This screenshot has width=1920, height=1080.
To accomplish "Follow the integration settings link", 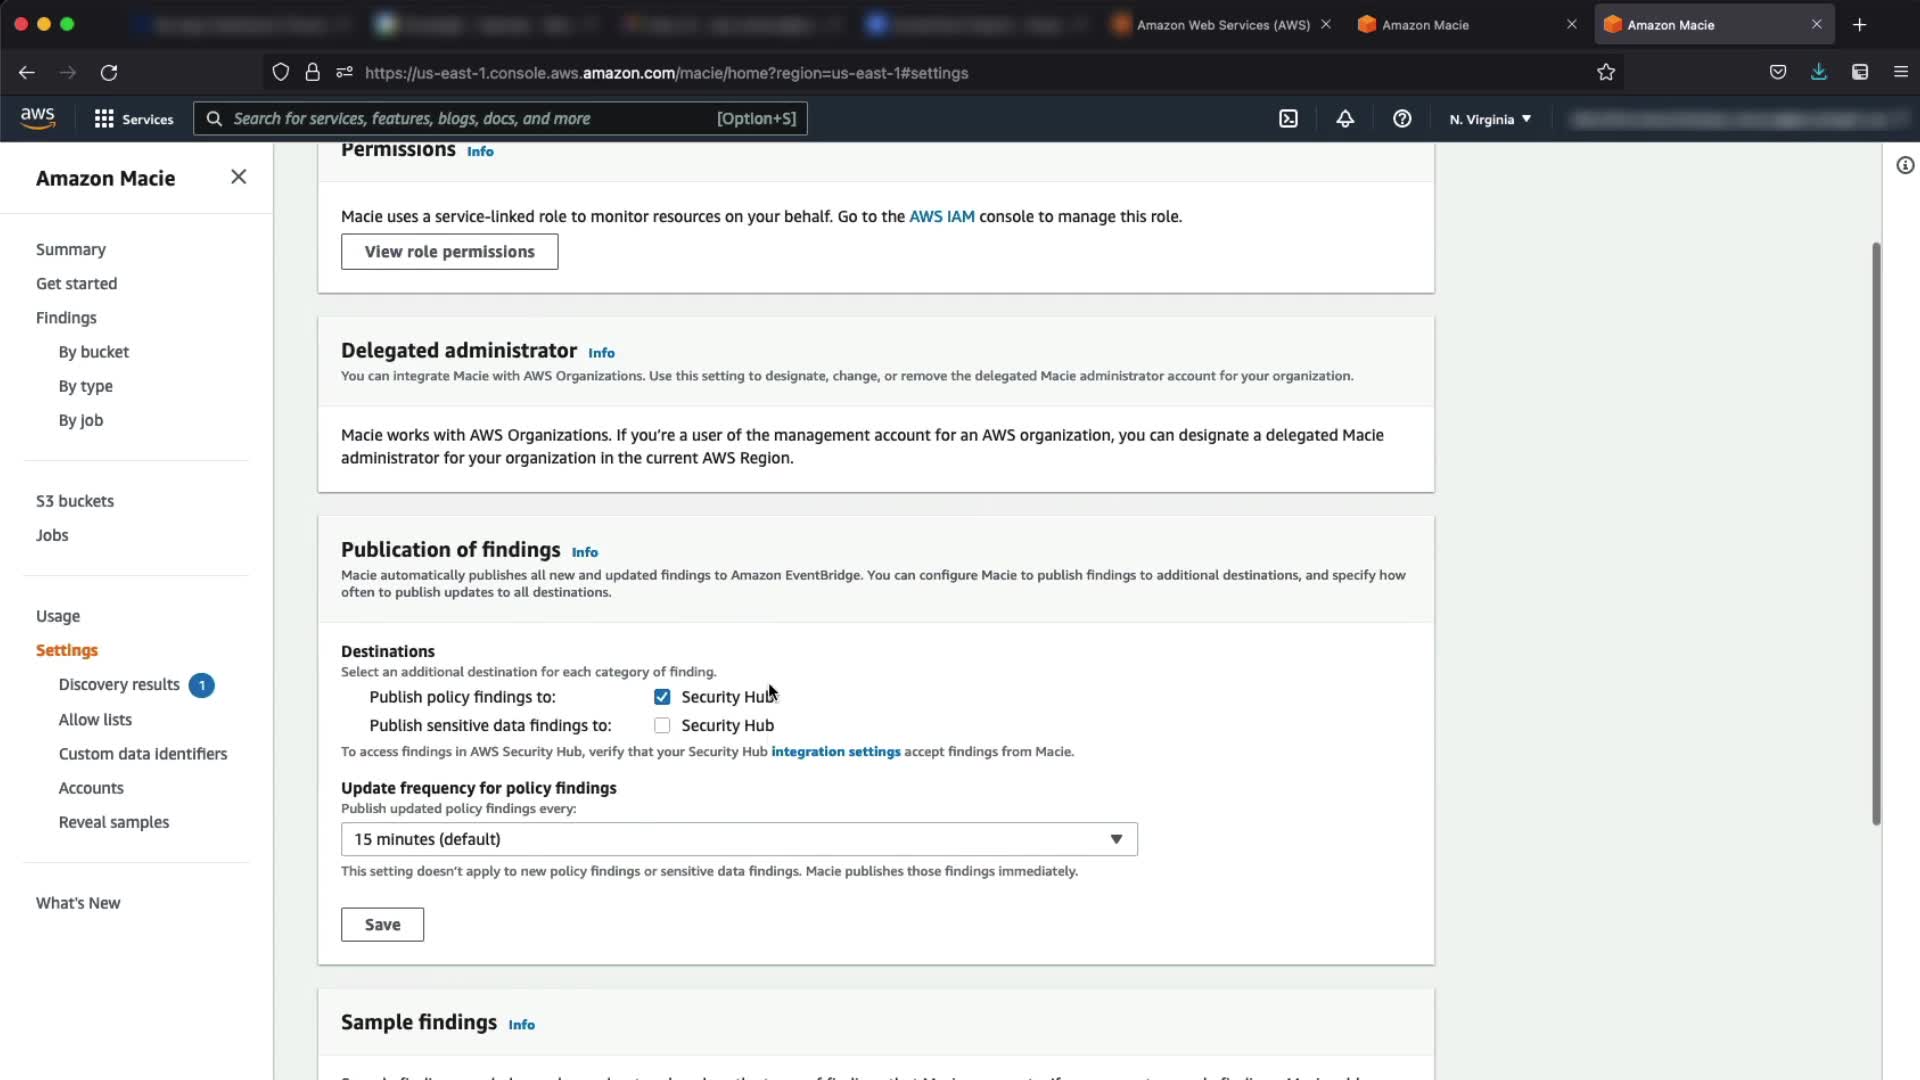I will click(835, 752).
